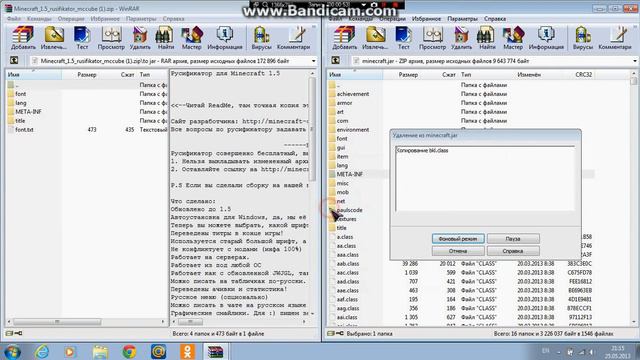640x360 pixels.
Task: Select font folder in left window
Action: (x=21, y=94)
